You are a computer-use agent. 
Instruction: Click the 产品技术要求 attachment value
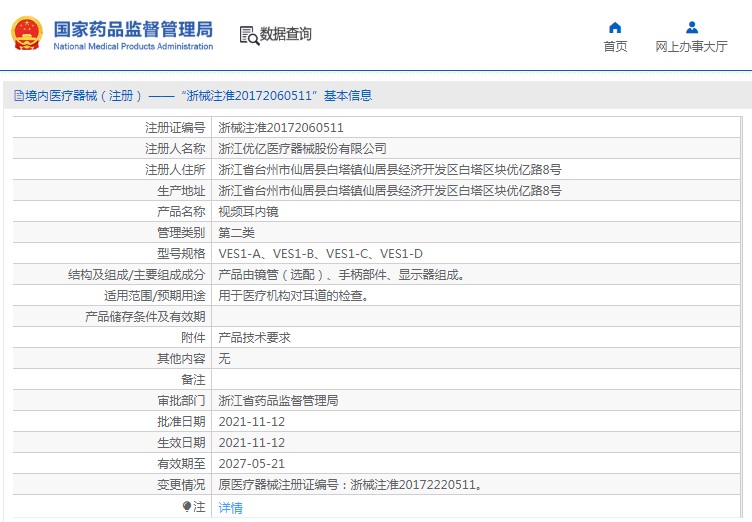[x=254, y=338]
